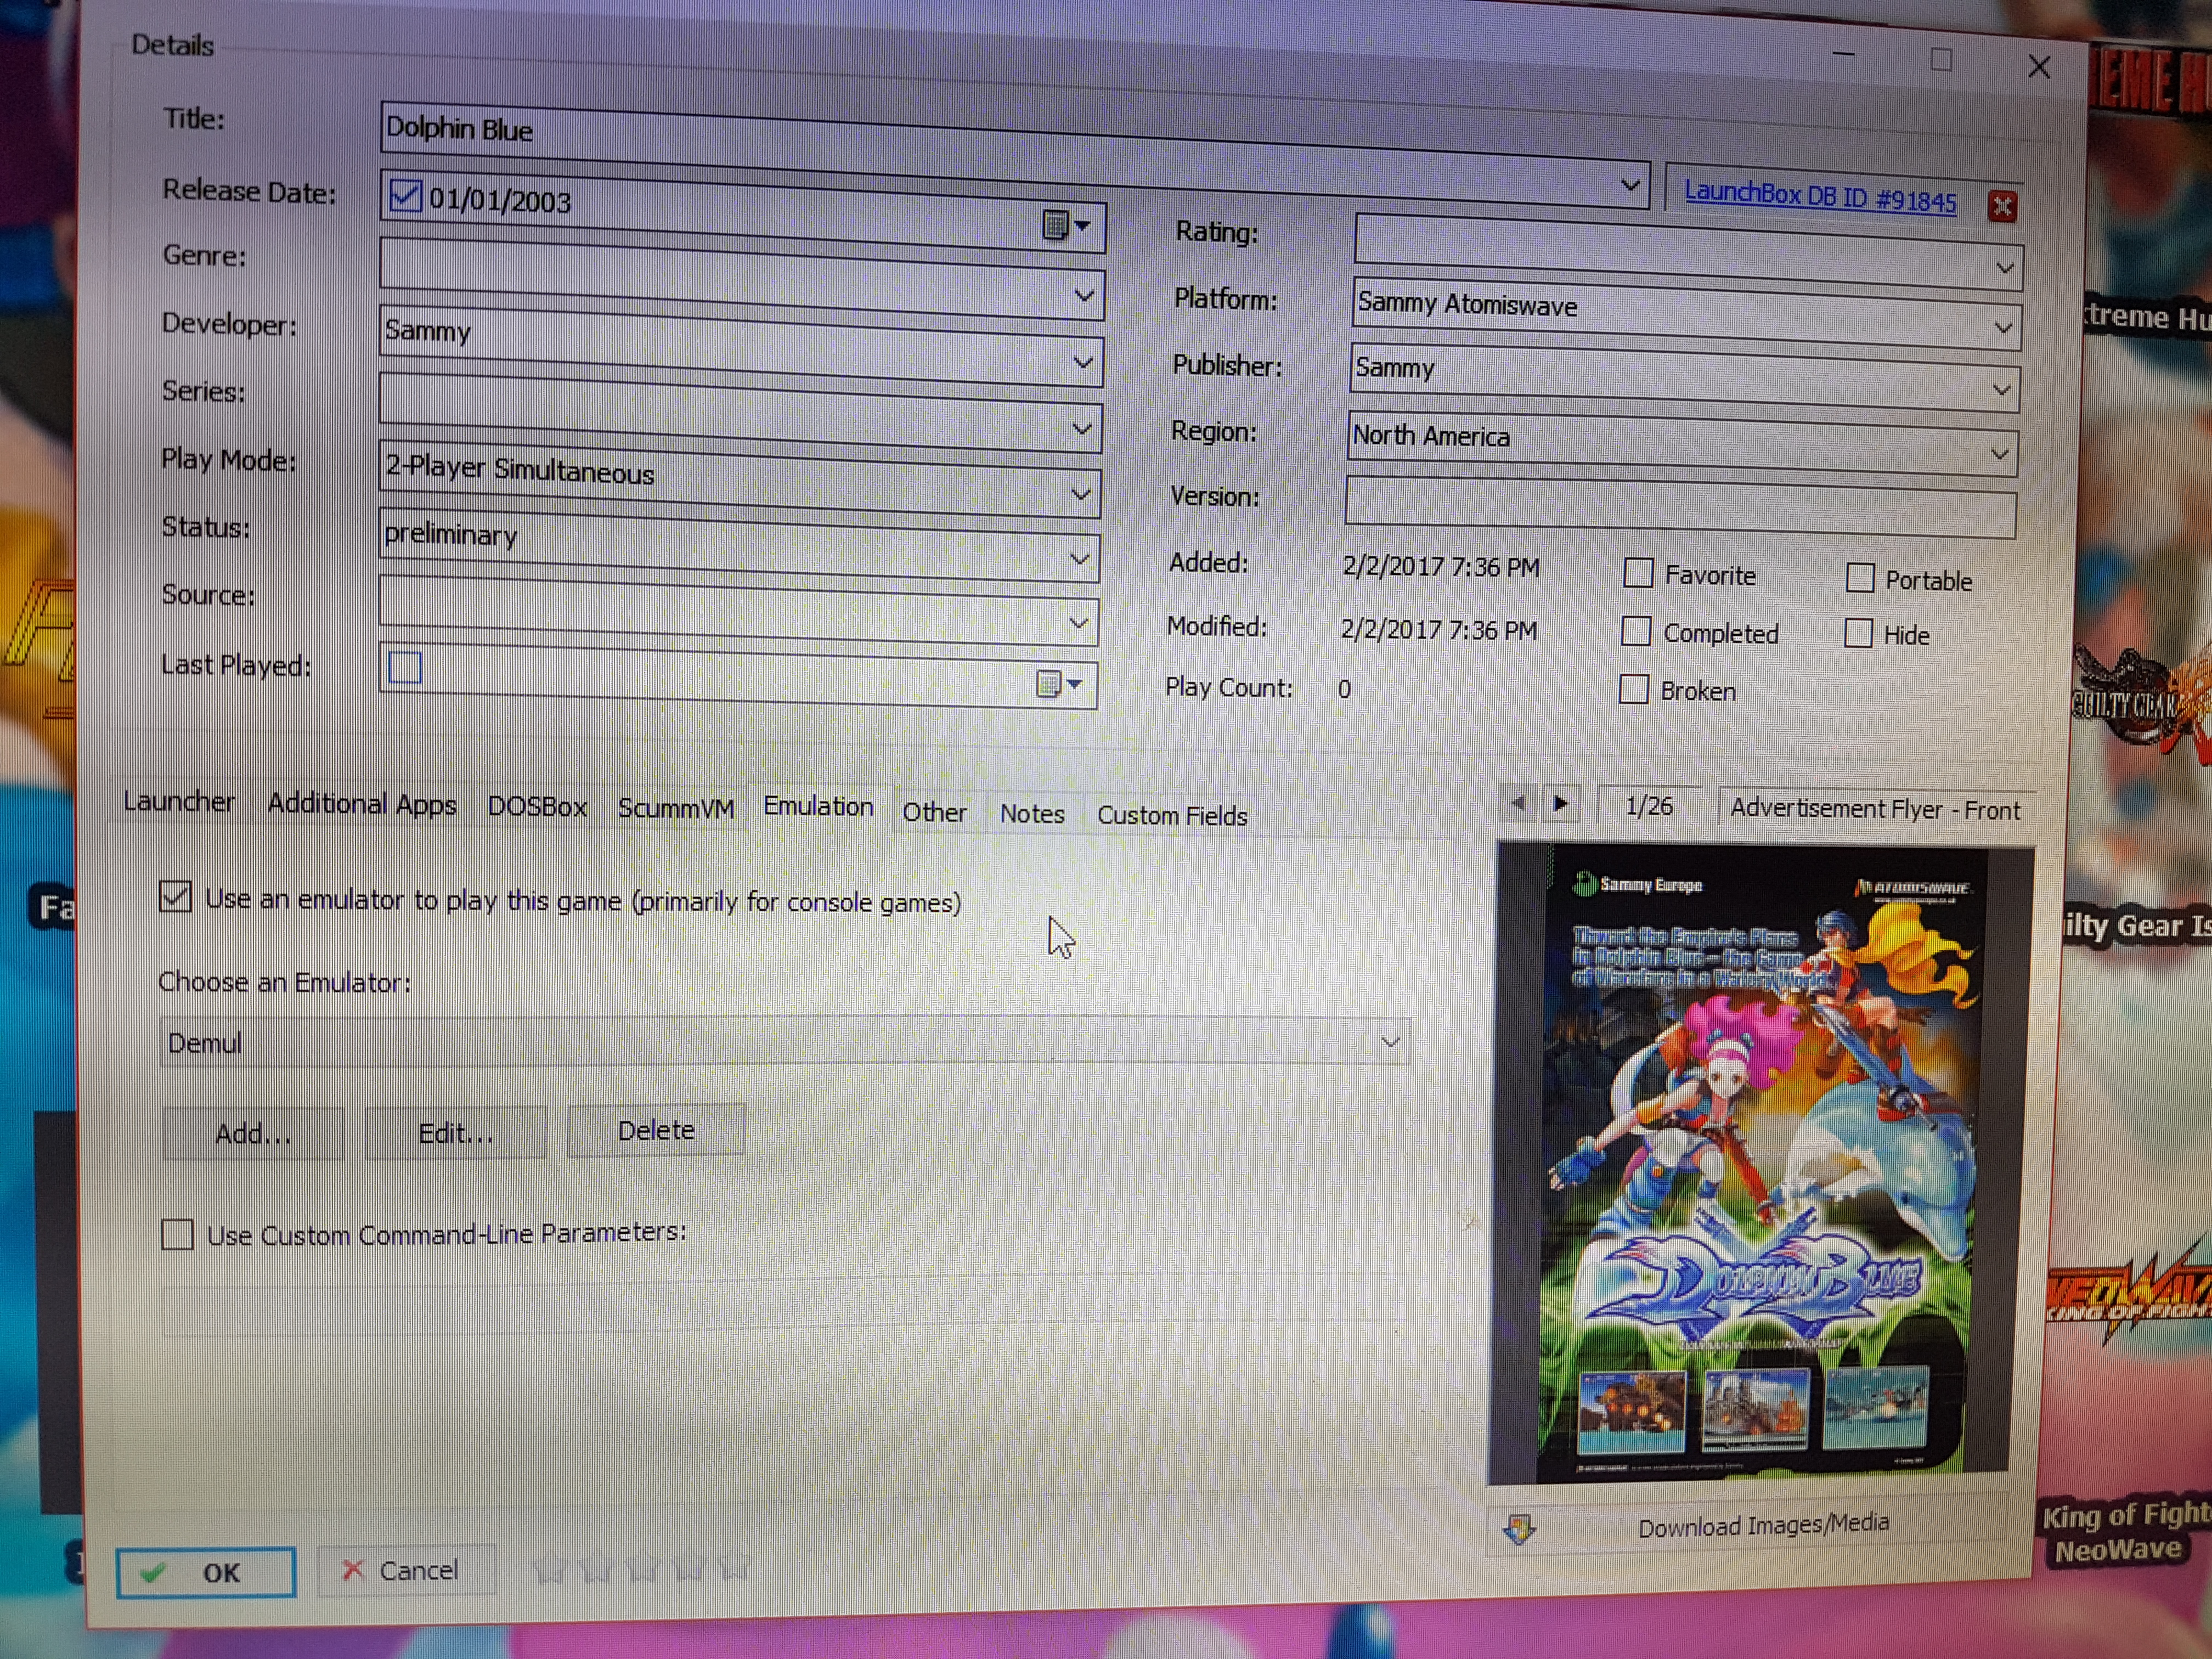
Task: Enable the Last Played date checkbox
Action: tap(405, 668)
